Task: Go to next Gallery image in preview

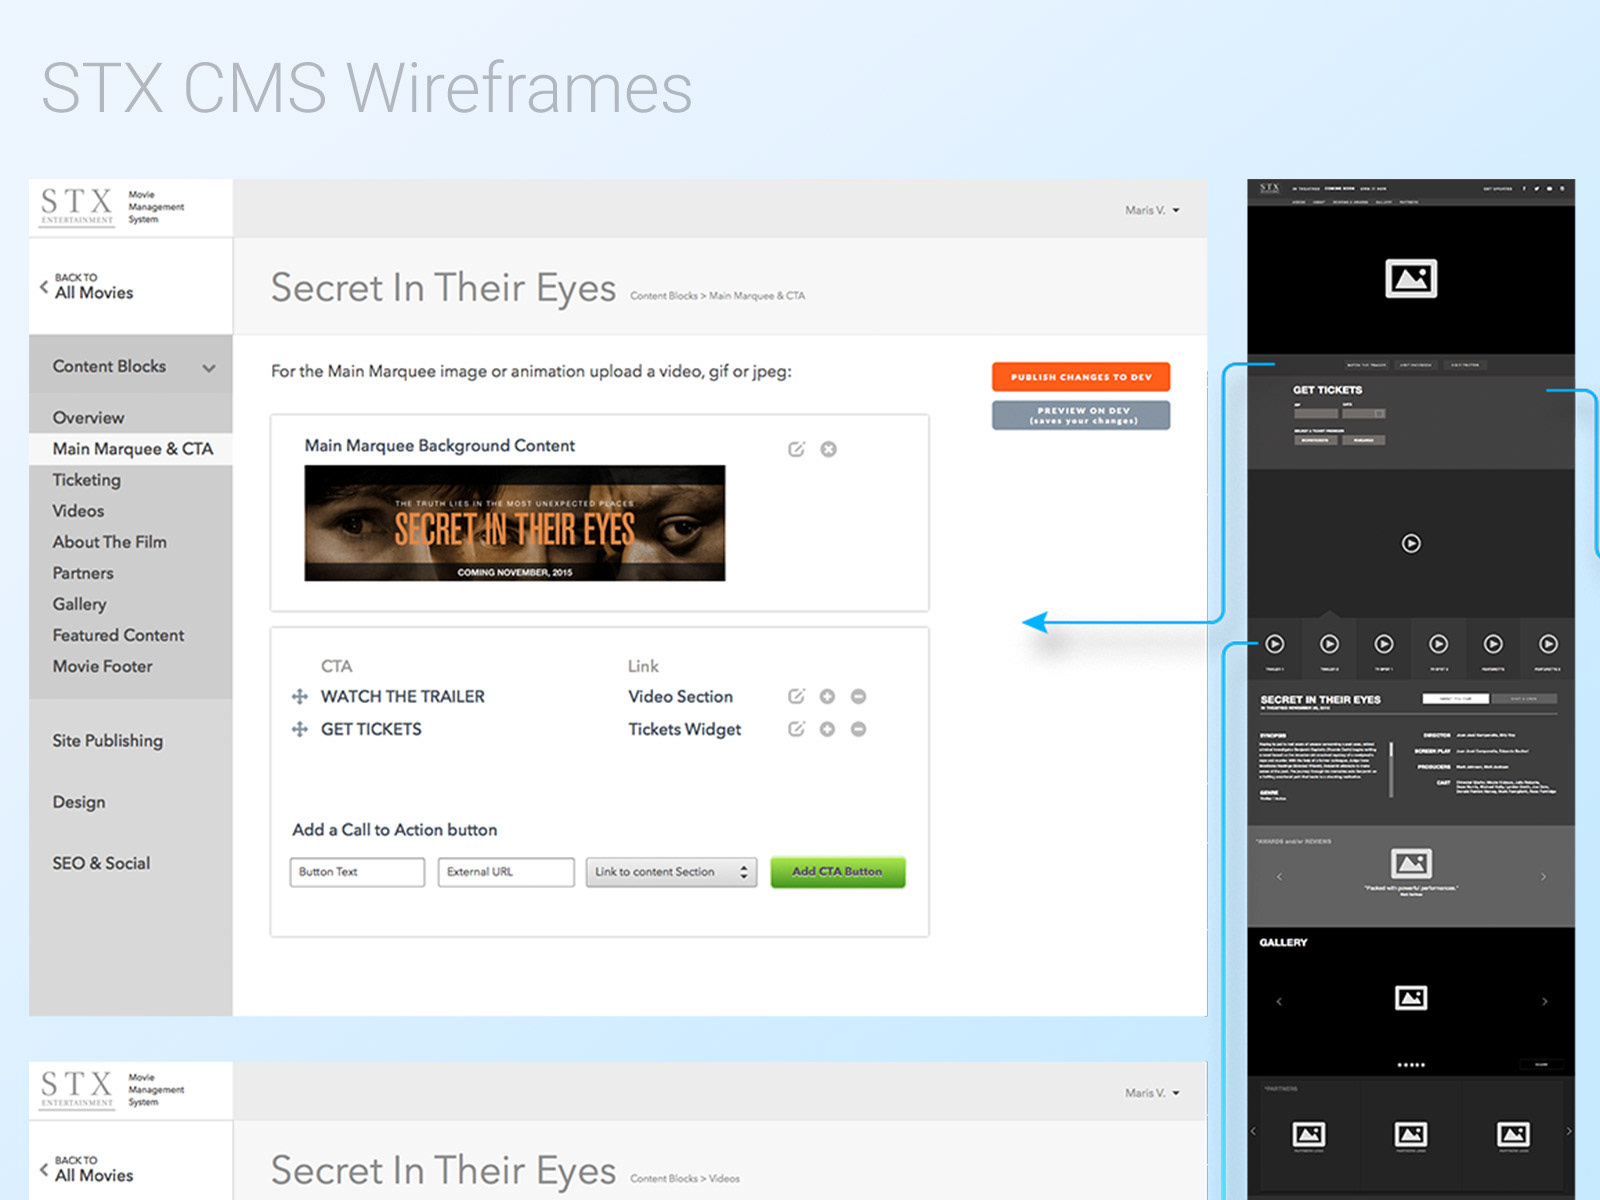Action: click(1544, 1001)
